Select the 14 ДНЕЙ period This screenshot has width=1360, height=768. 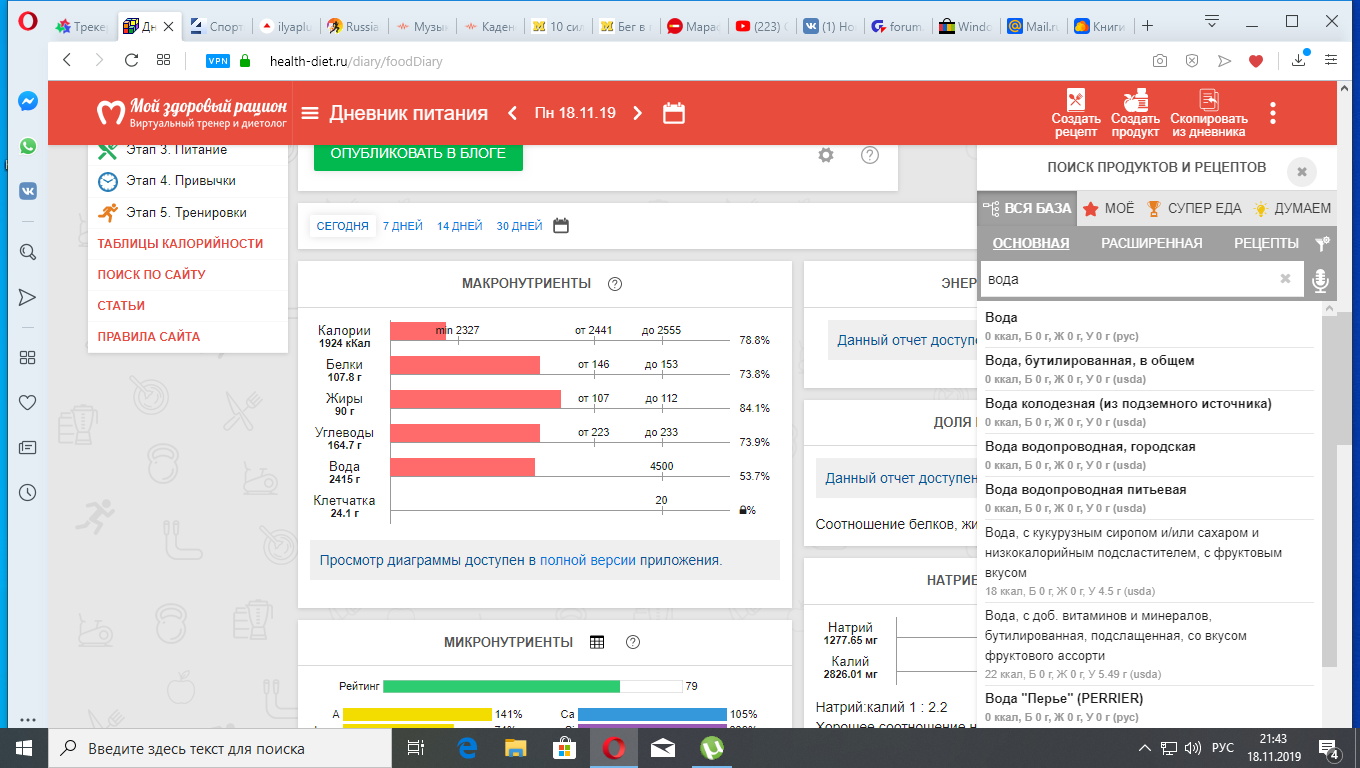460,226
